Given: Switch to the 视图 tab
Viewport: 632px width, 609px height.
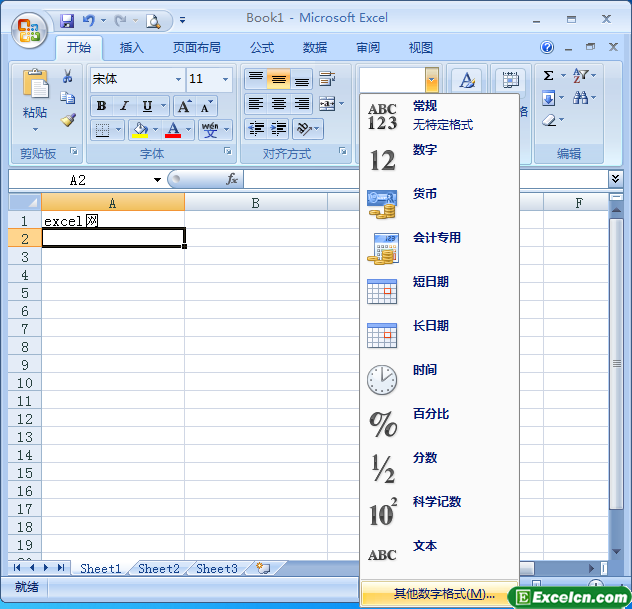Looking at the screenshot, I should (x=421, y=48).
